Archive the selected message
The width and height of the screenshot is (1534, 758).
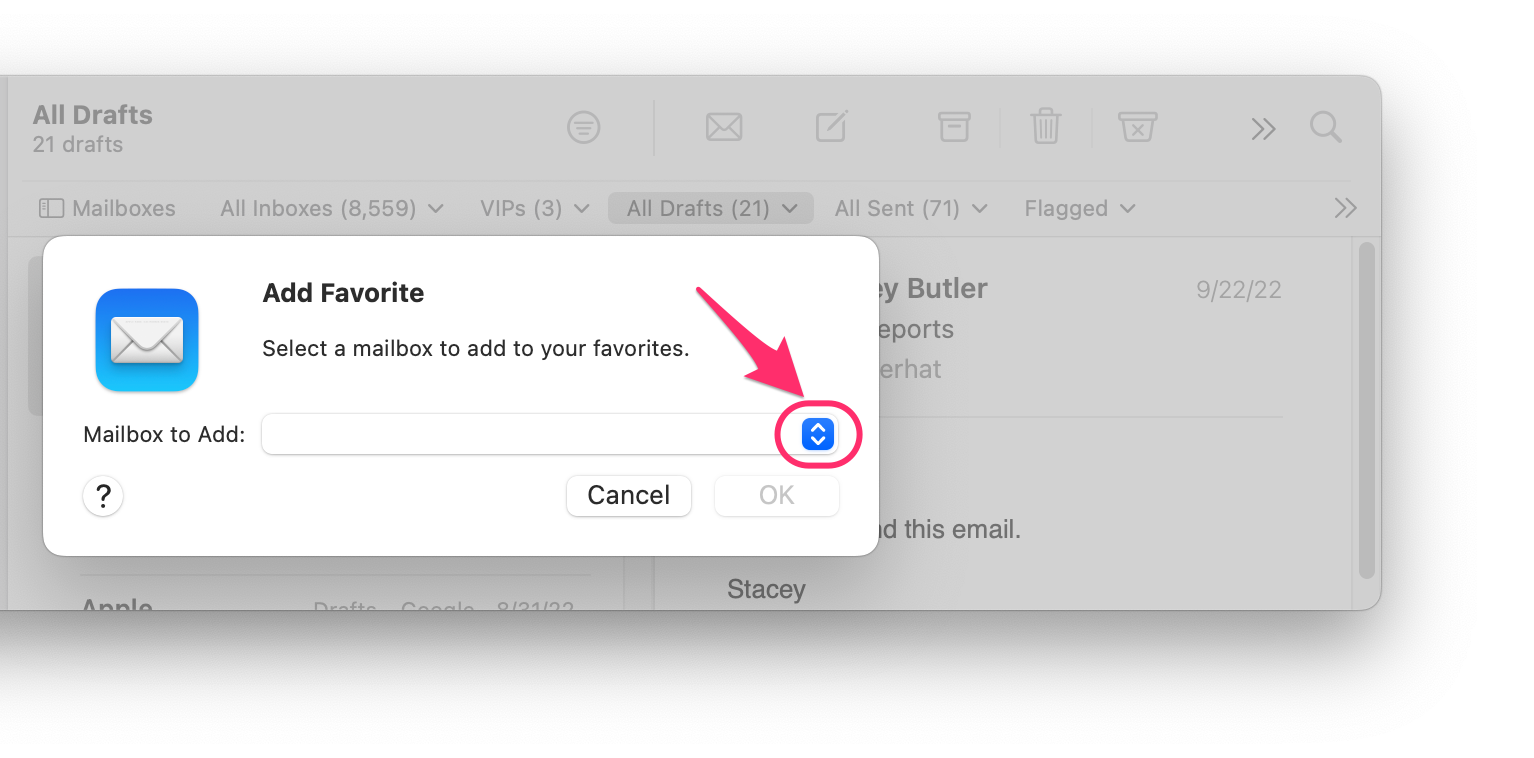(x=954, y=126)
